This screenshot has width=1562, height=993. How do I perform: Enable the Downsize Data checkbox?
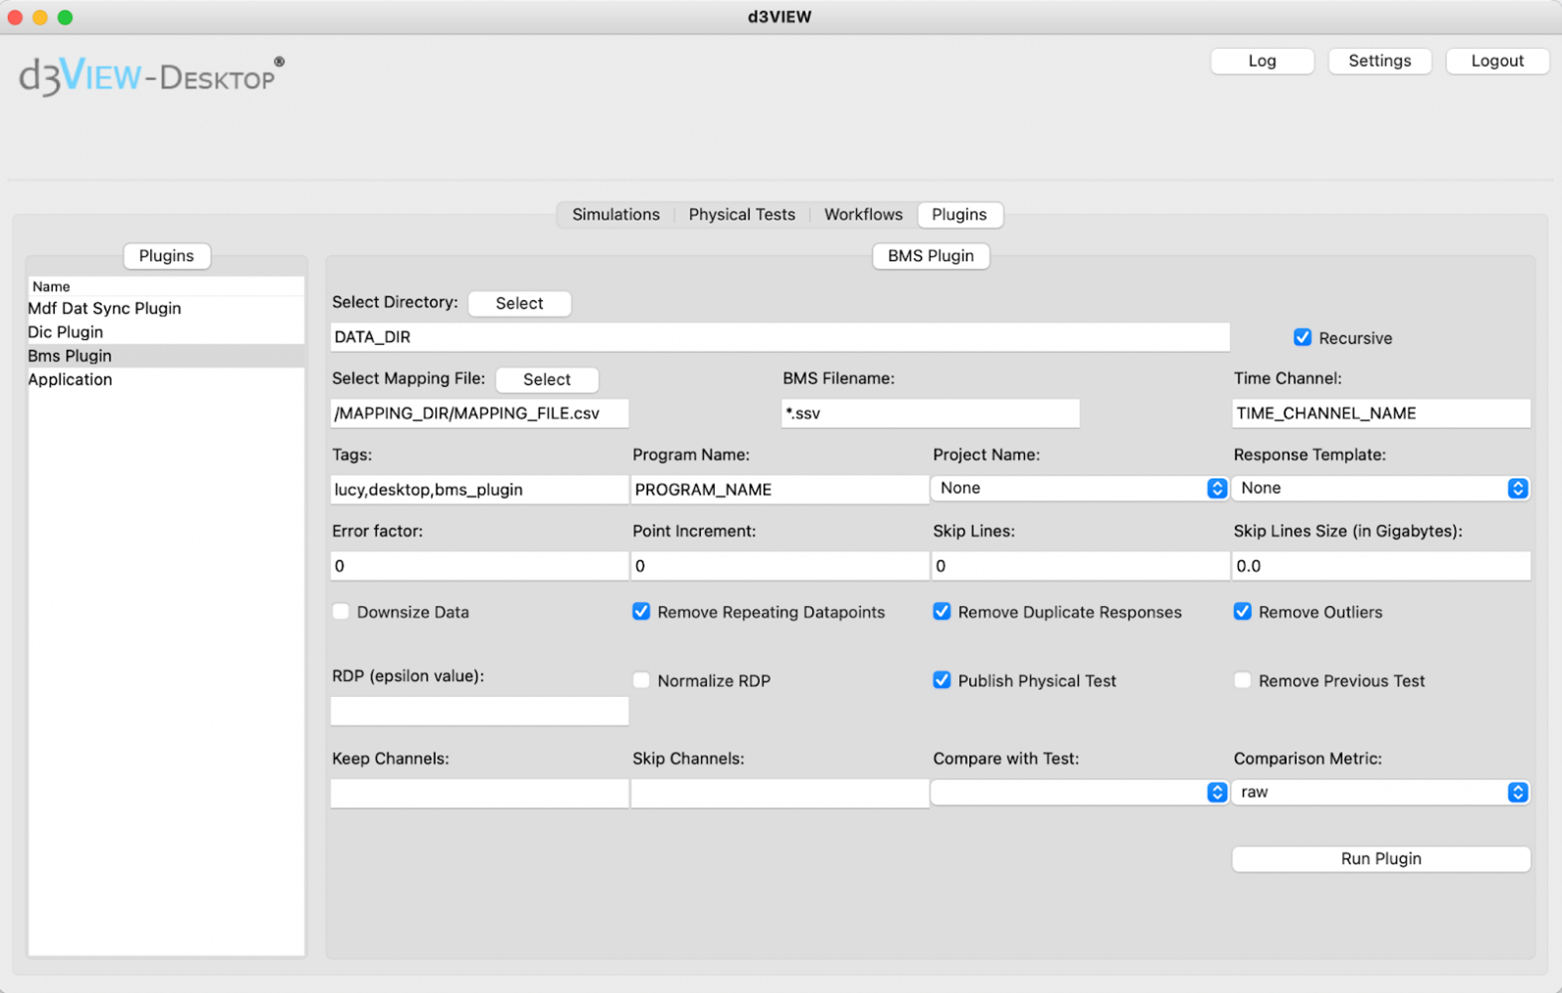(341, 612)
